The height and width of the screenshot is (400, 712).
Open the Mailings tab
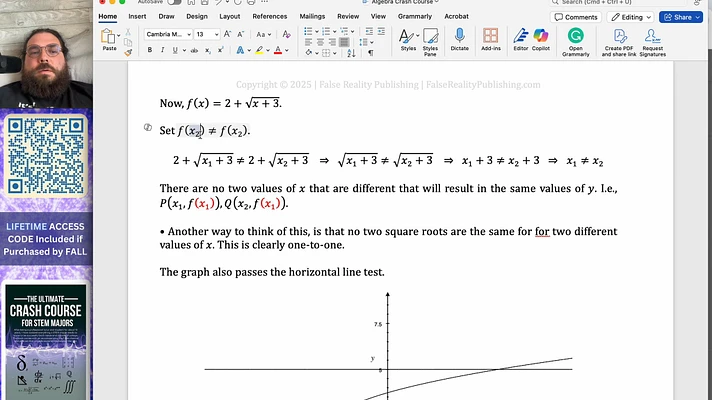[x=312, y=16]
